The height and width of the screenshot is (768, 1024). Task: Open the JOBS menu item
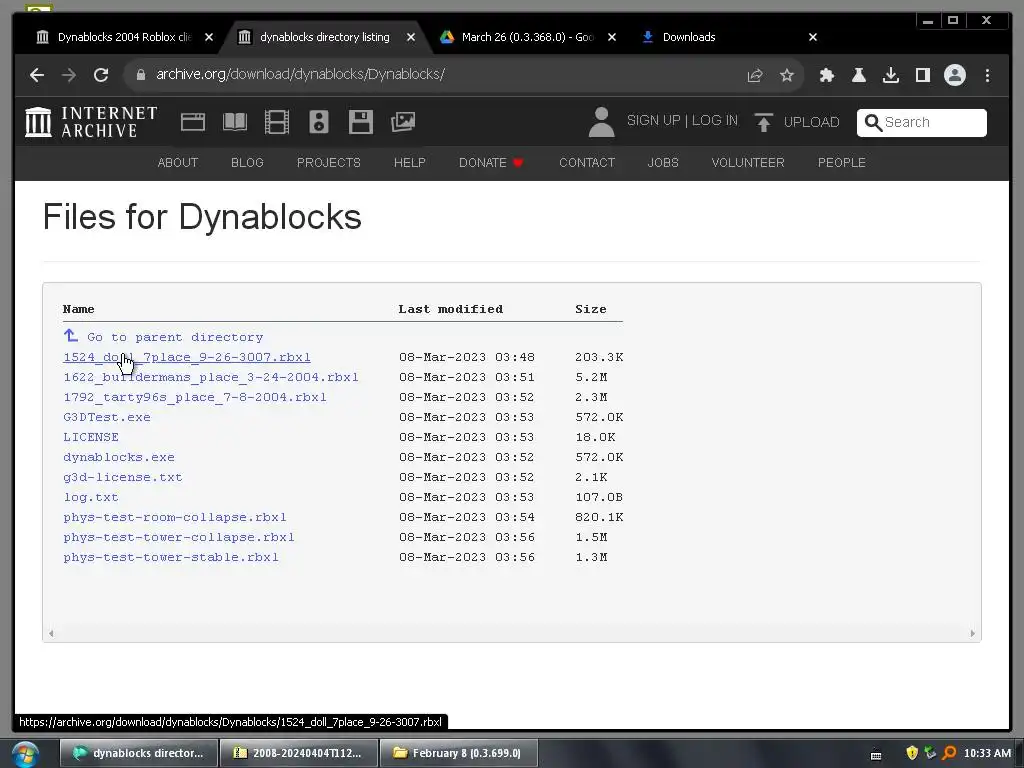tap(663, 163)
